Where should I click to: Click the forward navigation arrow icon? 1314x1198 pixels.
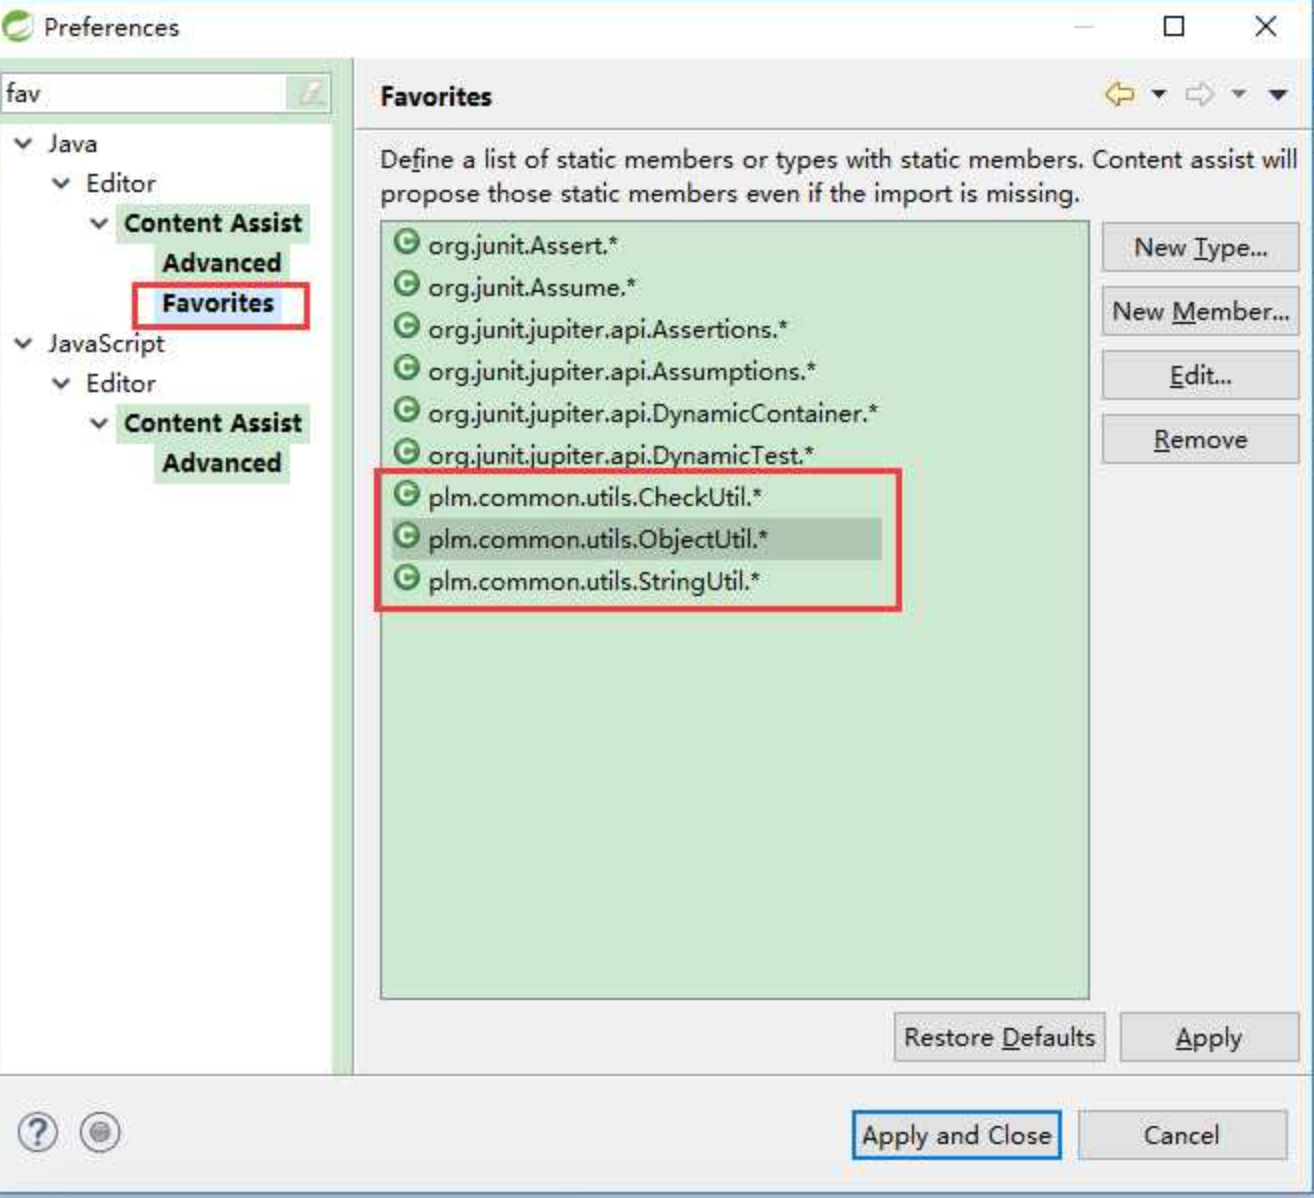[x=1199, y=94]
